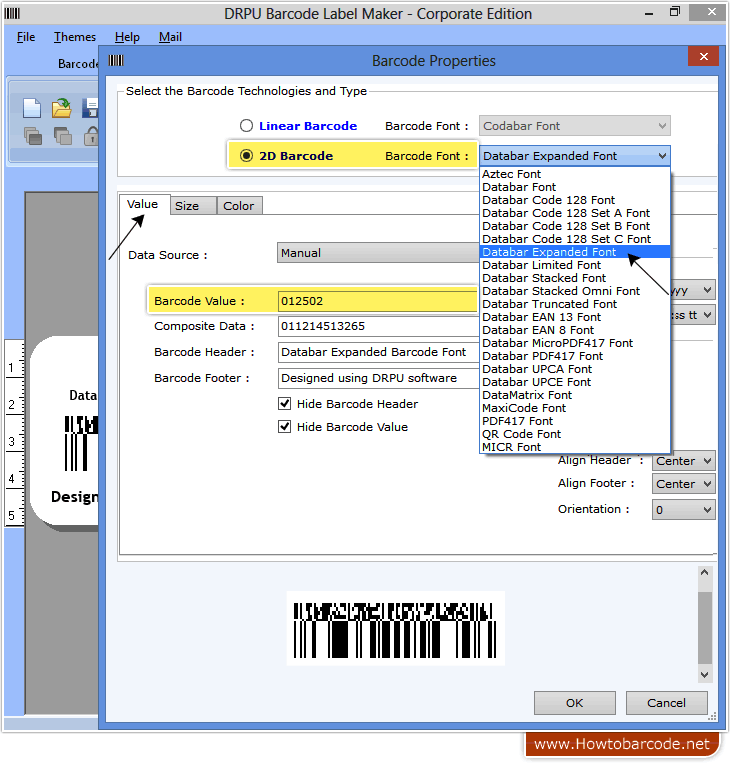
Task: Open the Themes menu
Action: point(75,37)
